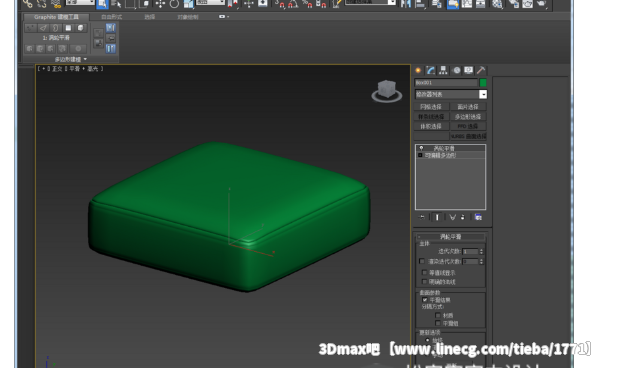Click the Configure Modifier Sets icon
631x368 pixels.
pos(478,217)
